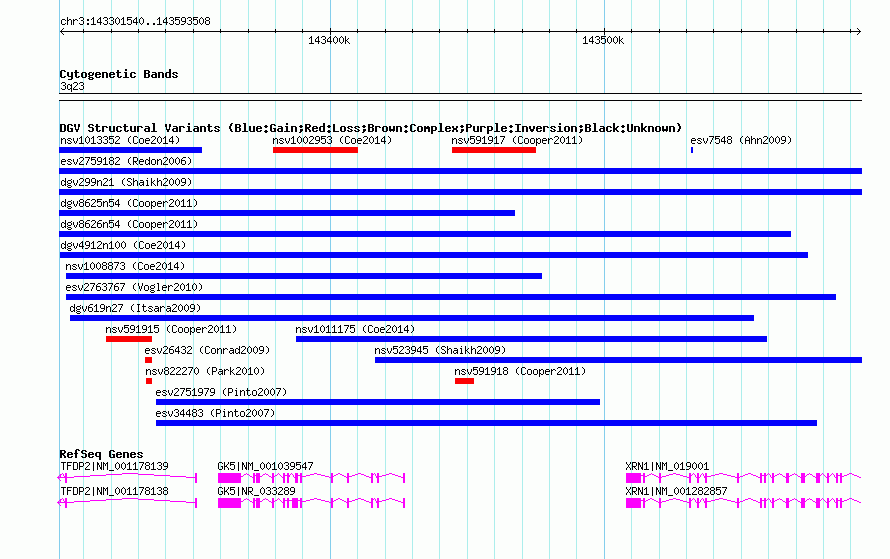Click the blue bar under nsv1008873
This screenshot has height=559, width=890.
pyautogui.click(x=304, y=276)
